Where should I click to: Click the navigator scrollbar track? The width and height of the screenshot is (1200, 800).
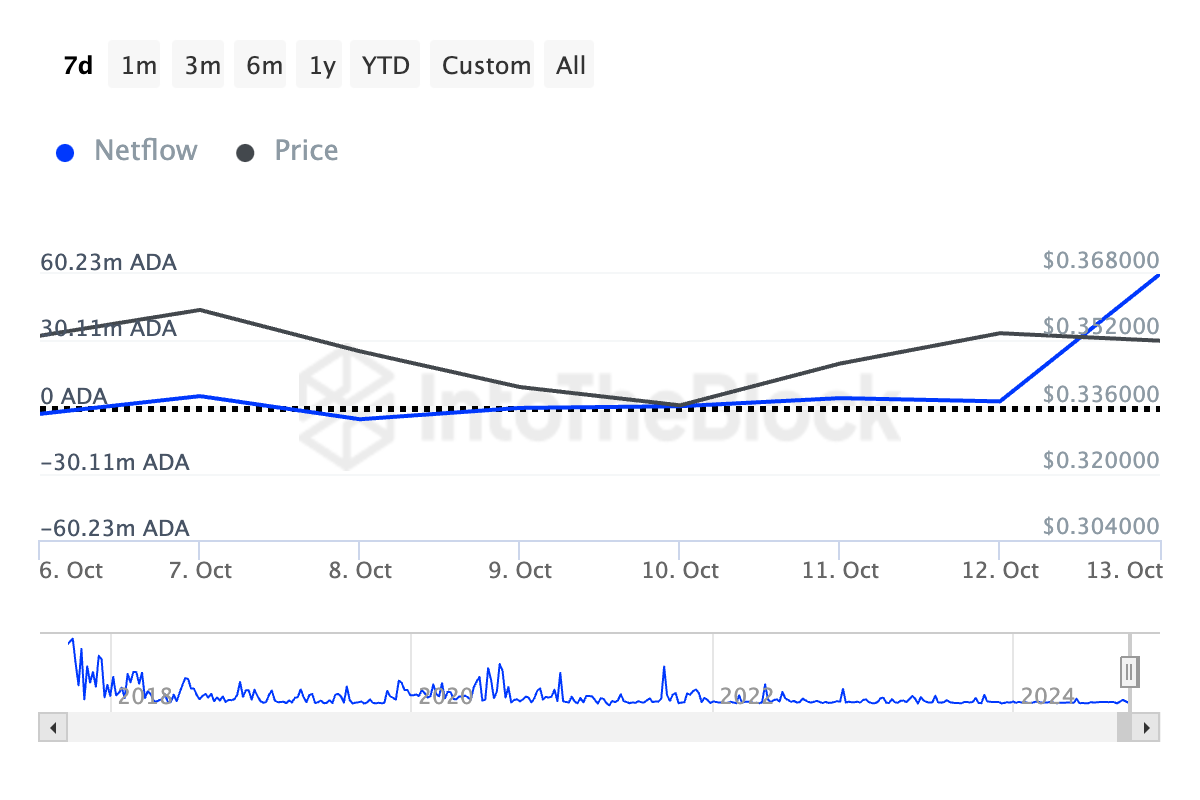pos(600,728)
